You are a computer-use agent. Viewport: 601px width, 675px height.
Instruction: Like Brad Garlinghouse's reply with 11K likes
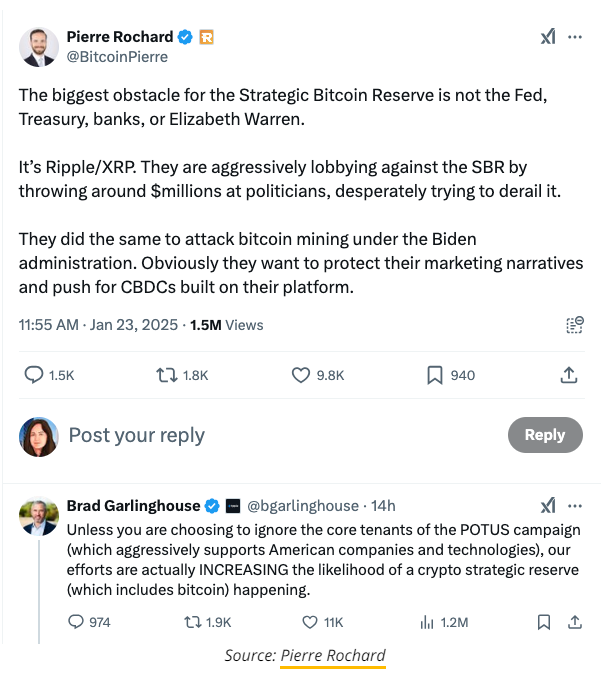point(304,622)
